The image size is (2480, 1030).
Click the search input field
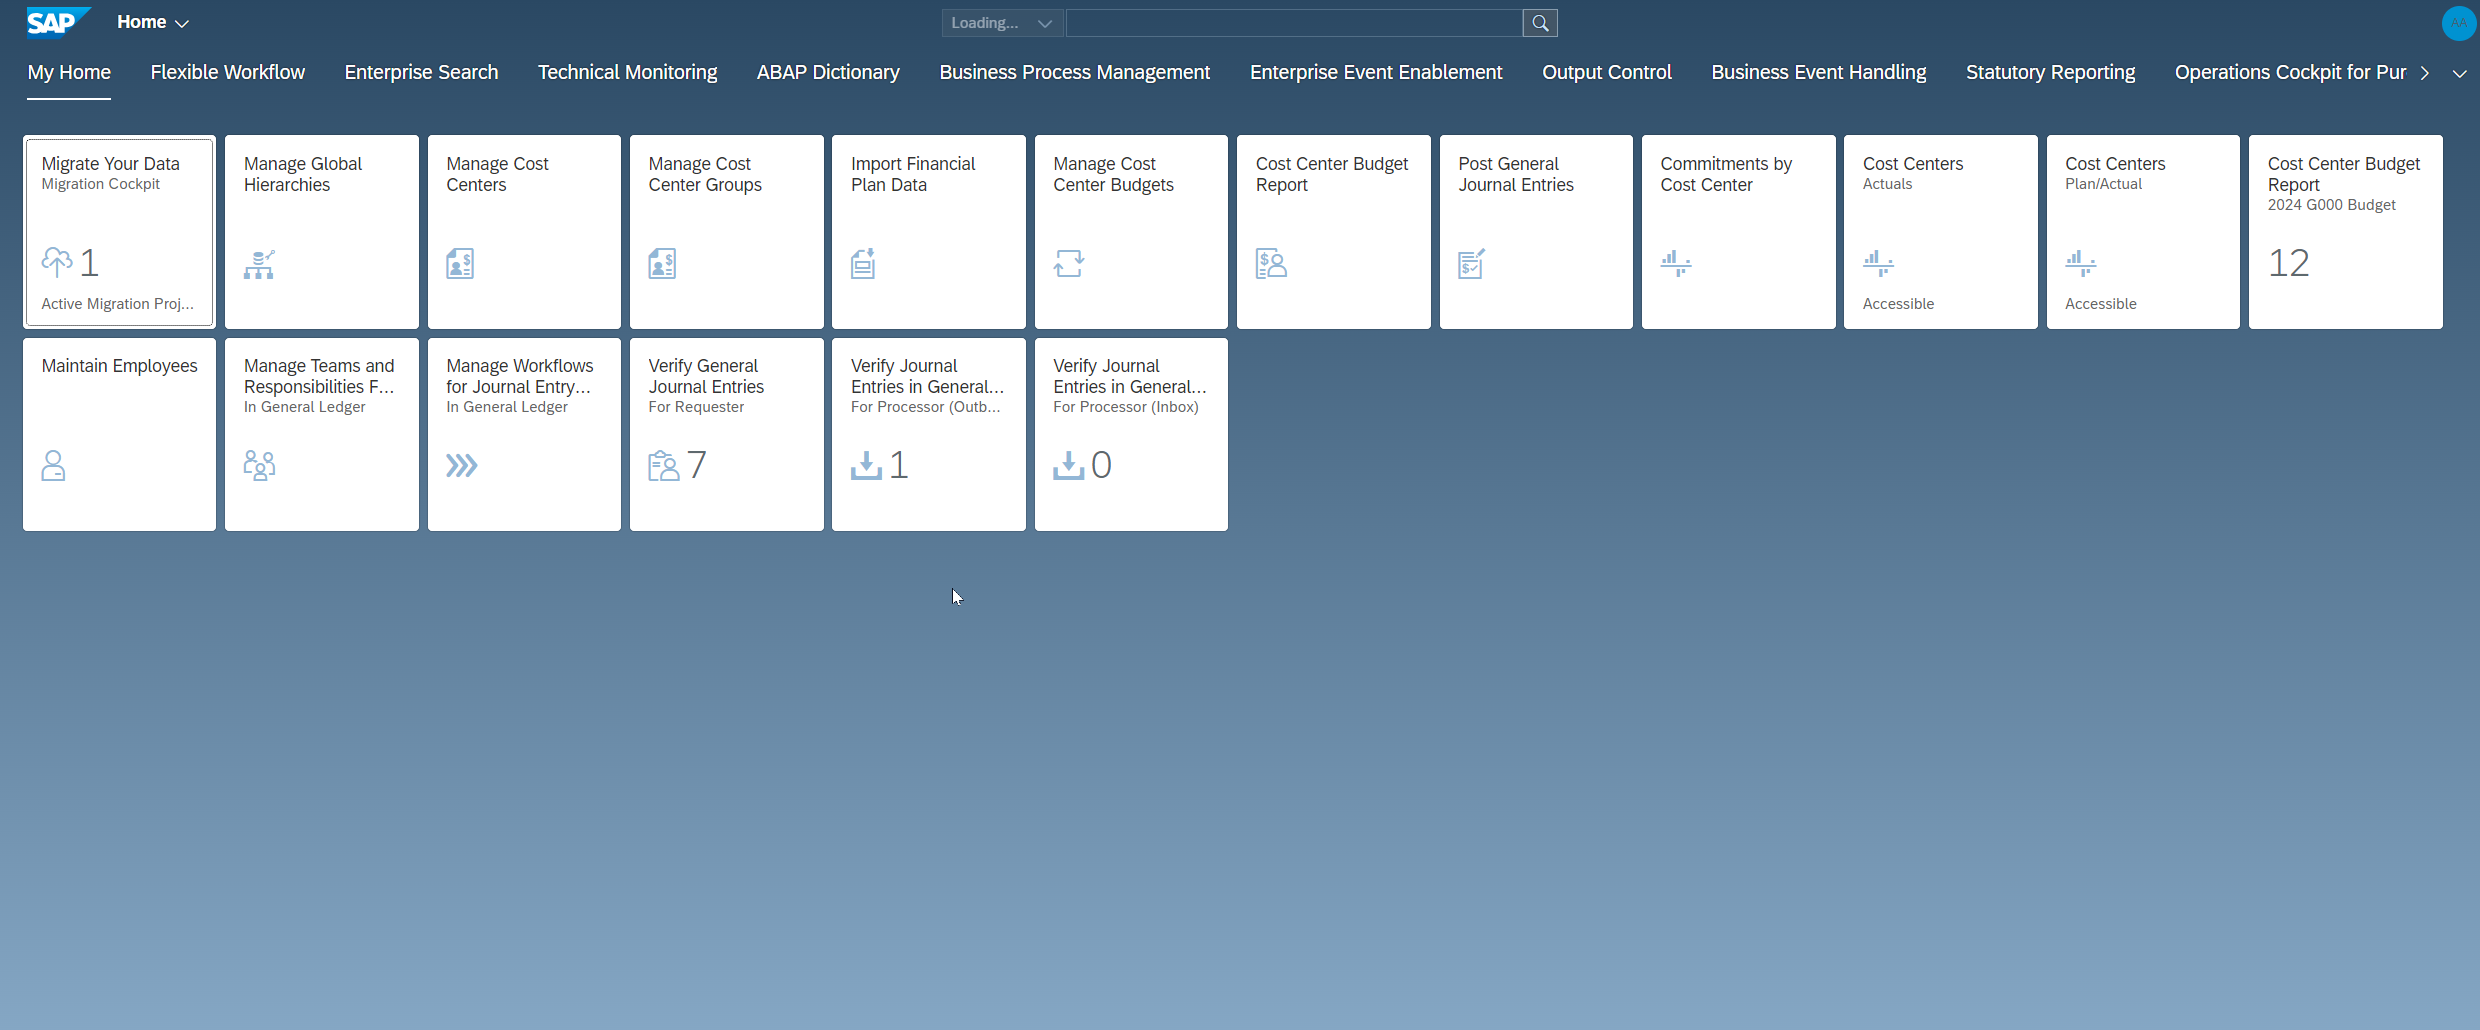1294,23
